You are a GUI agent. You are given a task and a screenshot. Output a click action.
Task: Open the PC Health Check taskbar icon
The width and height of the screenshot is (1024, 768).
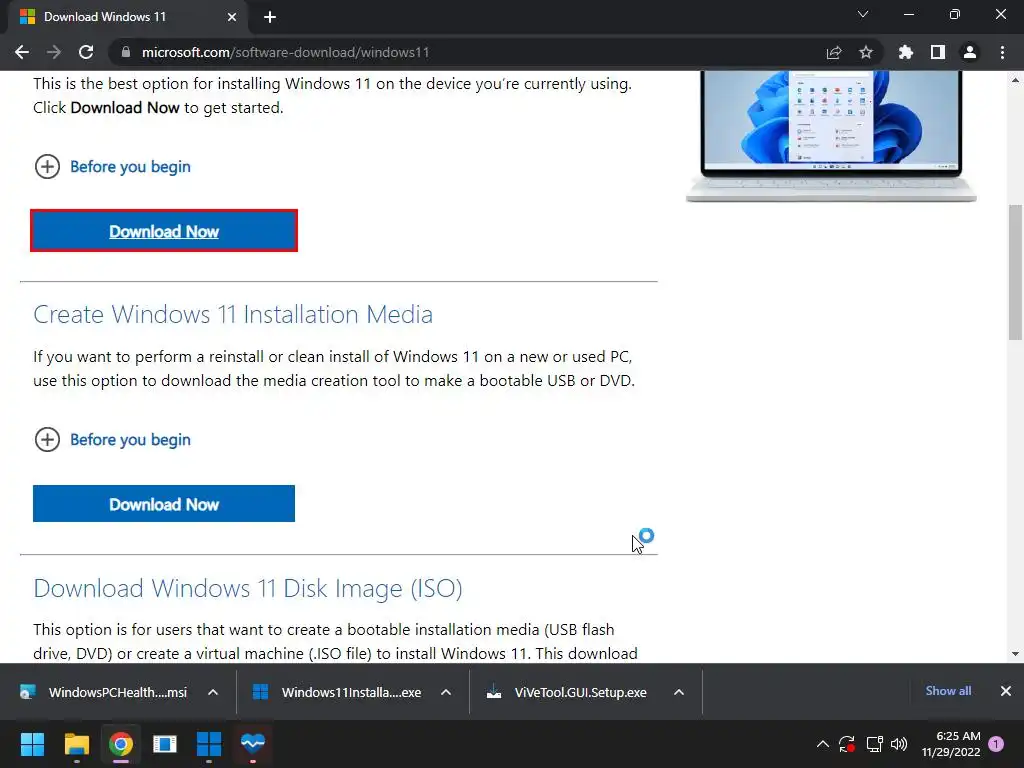(253, 744)
